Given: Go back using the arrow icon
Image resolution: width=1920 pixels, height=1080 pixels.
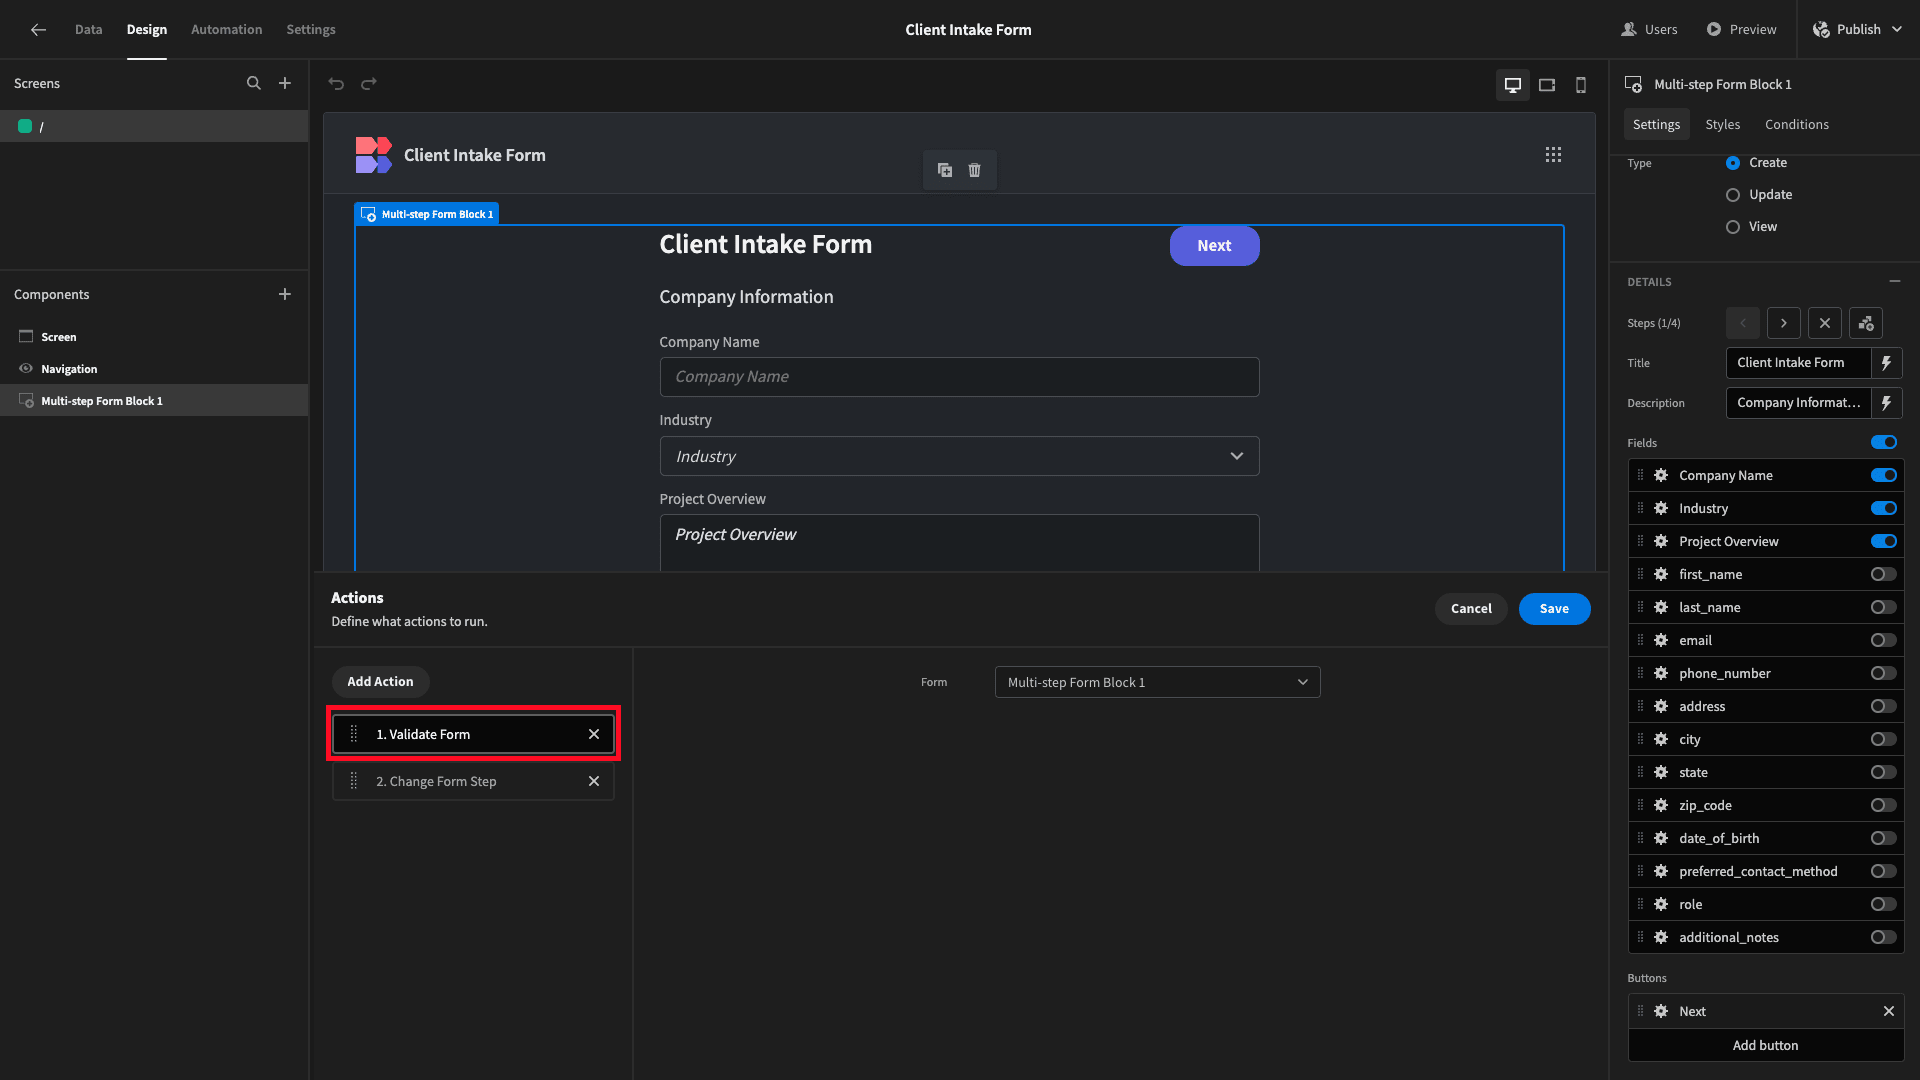Looking at the screenshot, I should 38,30.
